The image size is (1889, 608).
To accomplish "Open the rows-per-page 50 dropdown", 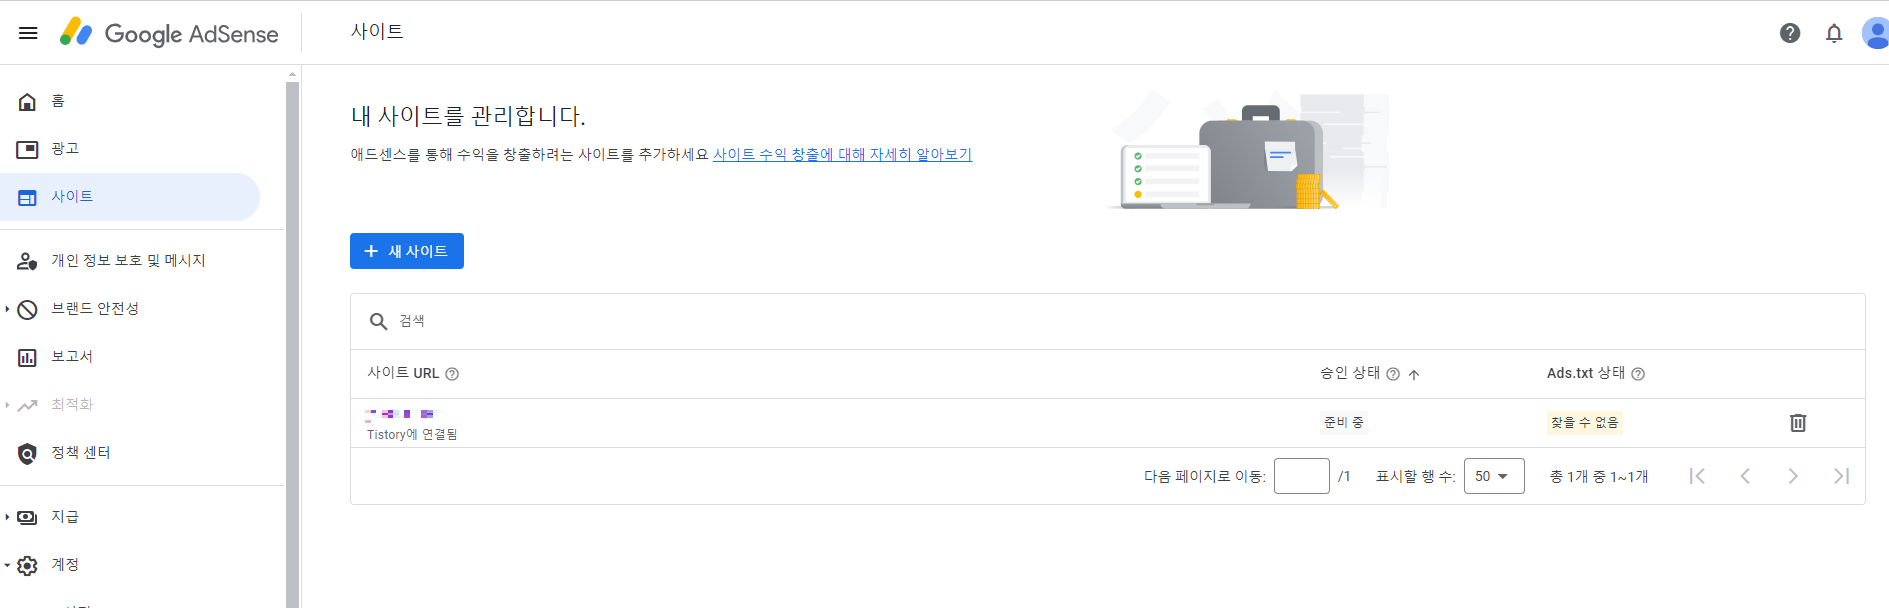I will pos(1494,476).
